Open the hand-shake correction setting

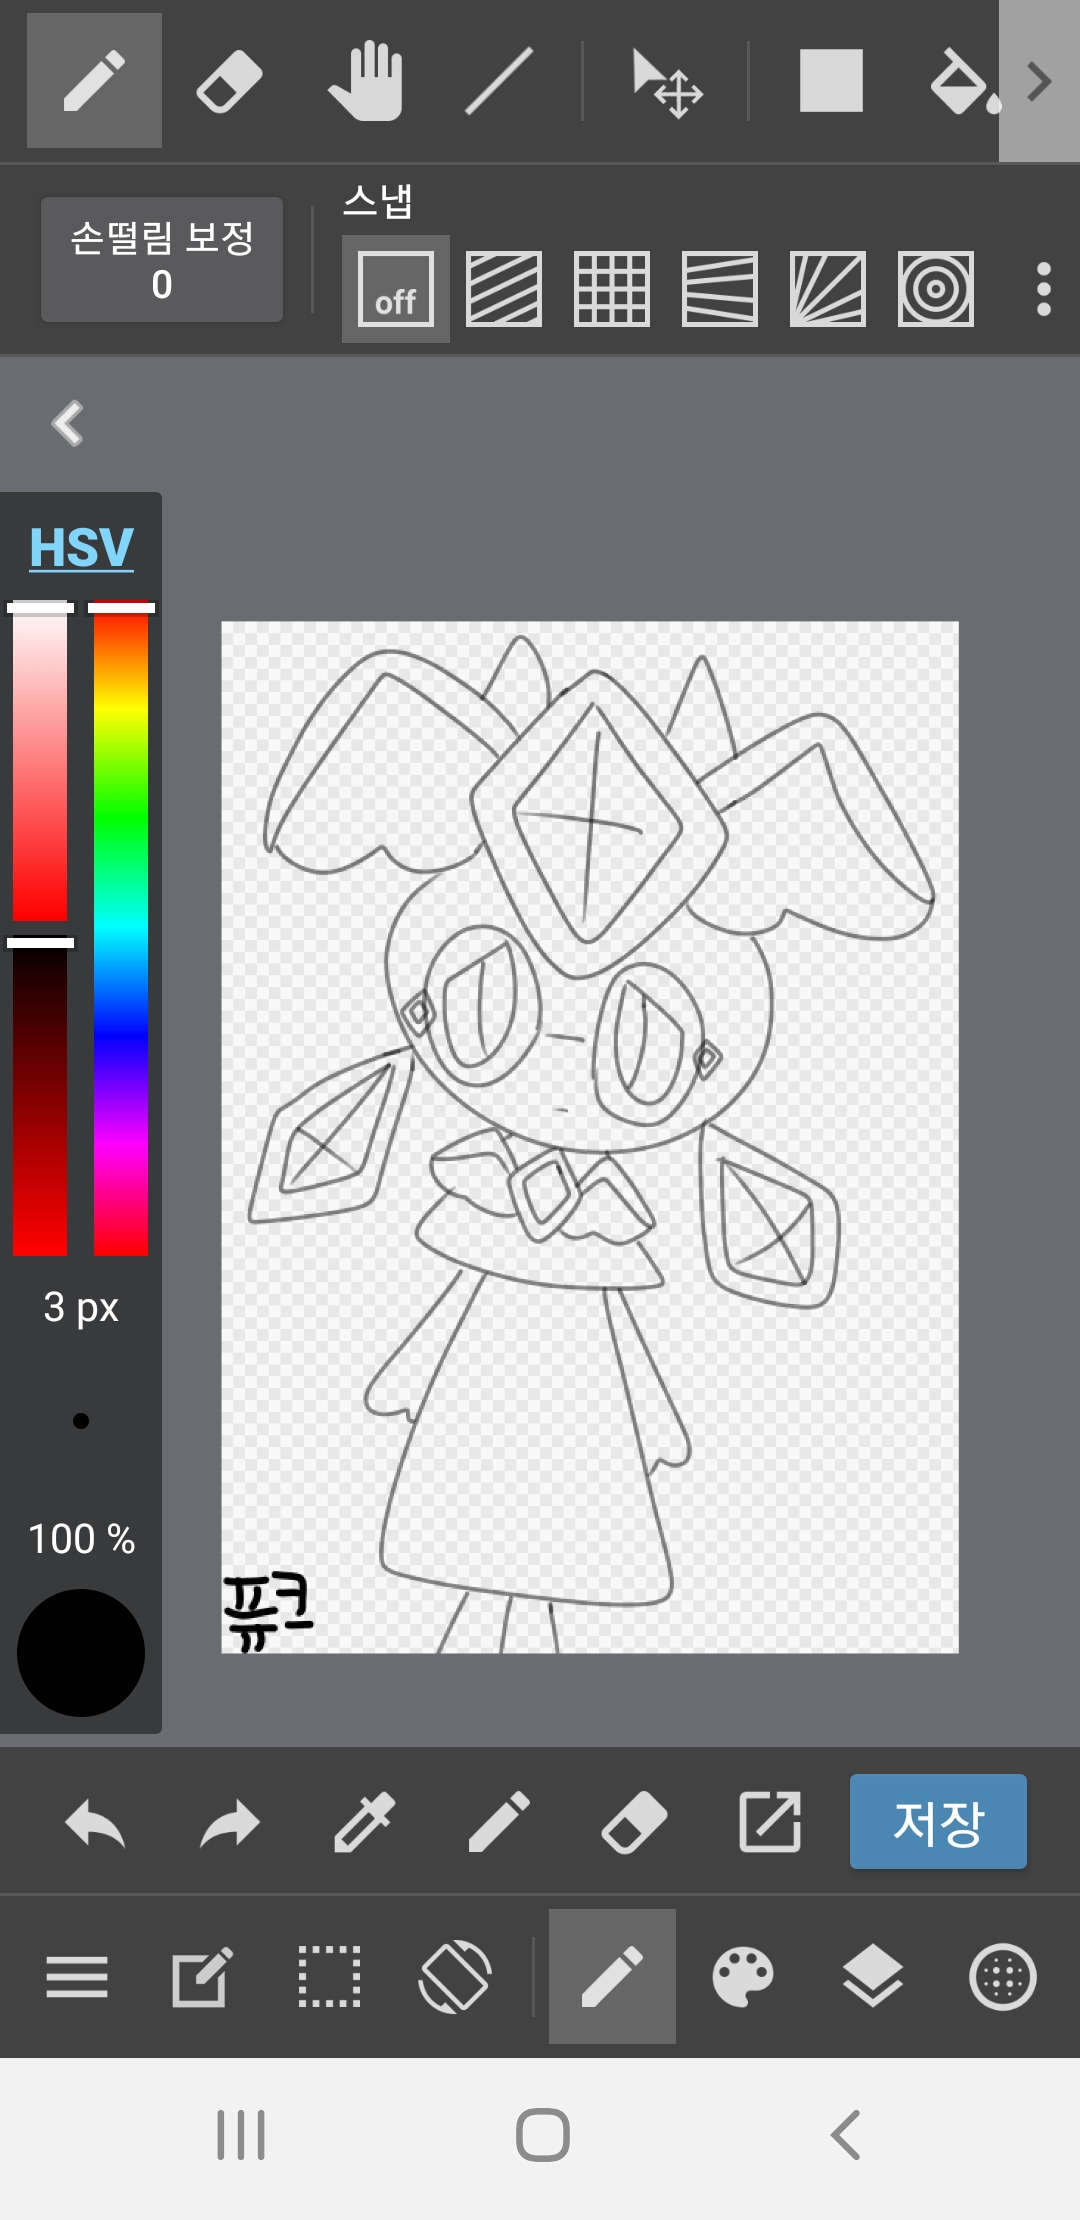tap(162, 260)
